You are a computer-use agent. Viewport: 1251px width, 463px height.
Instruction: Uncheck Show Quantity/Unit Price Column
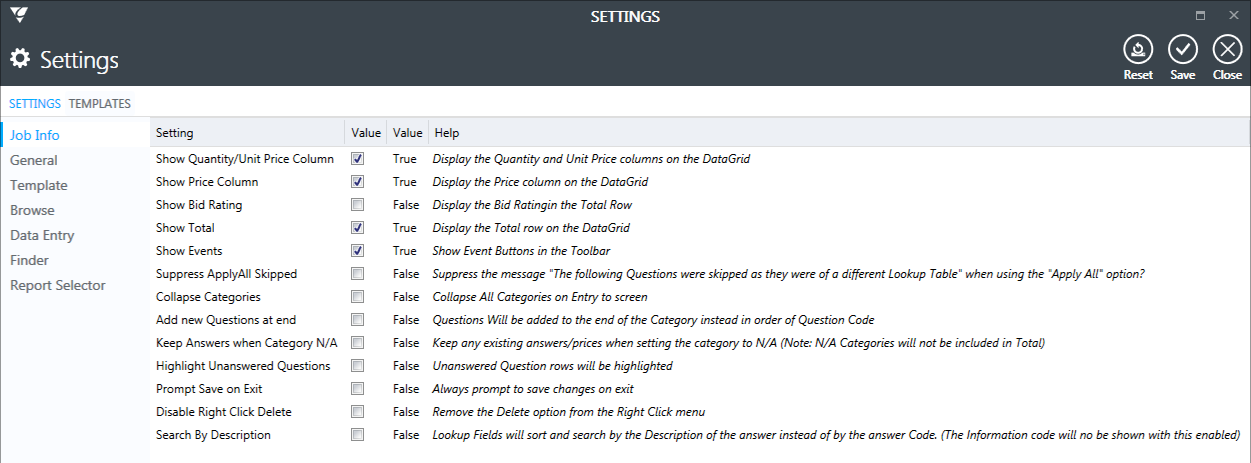357,159
